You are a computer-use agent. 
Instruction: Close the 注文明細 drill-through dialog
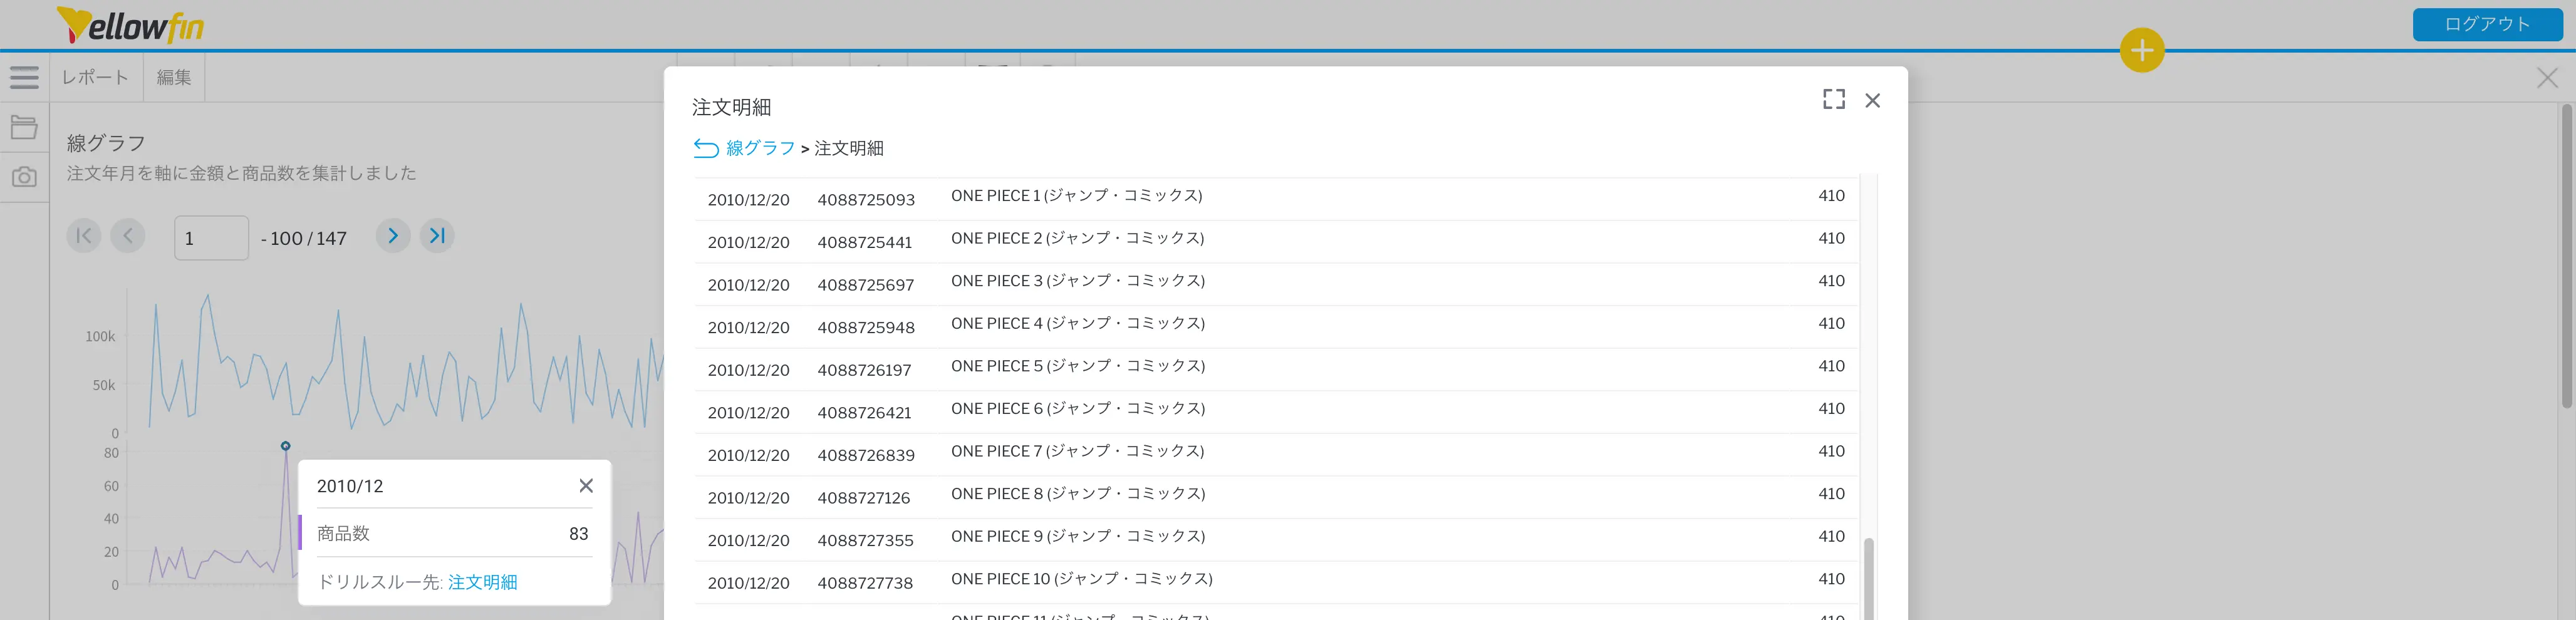(1872, 100)
